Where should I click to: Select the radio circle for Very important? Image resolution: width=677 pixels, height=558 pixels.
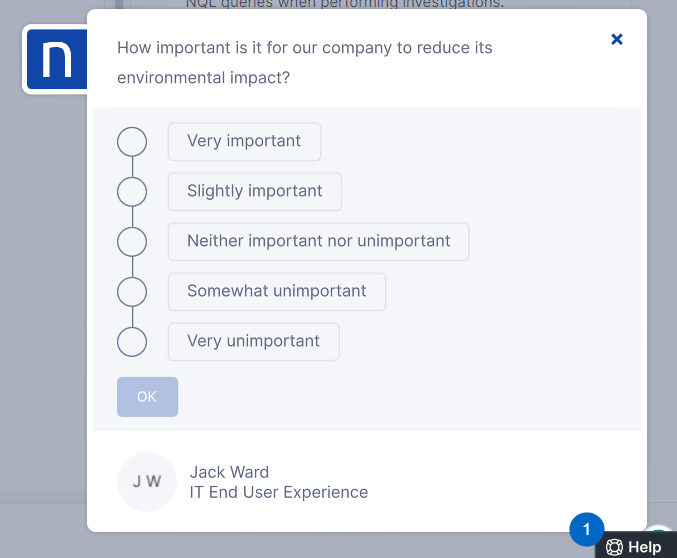[x=132, y=142]
